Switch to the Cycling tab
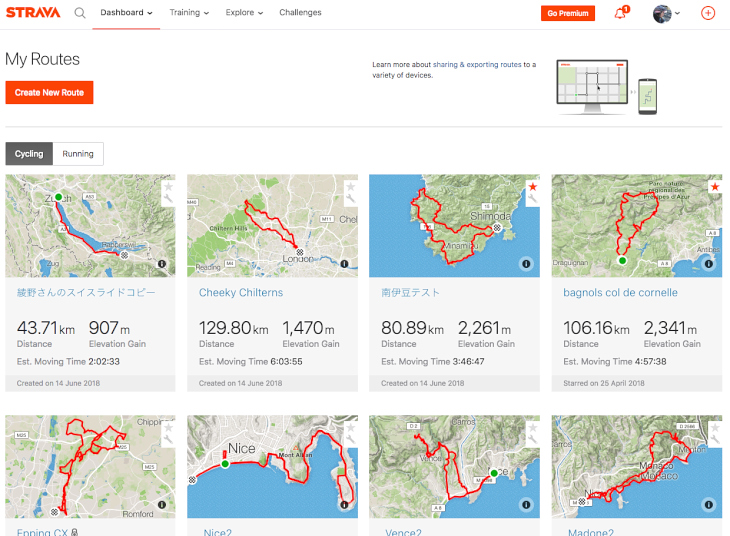Viewport: 730px width, 536px height. pos(29,154)
